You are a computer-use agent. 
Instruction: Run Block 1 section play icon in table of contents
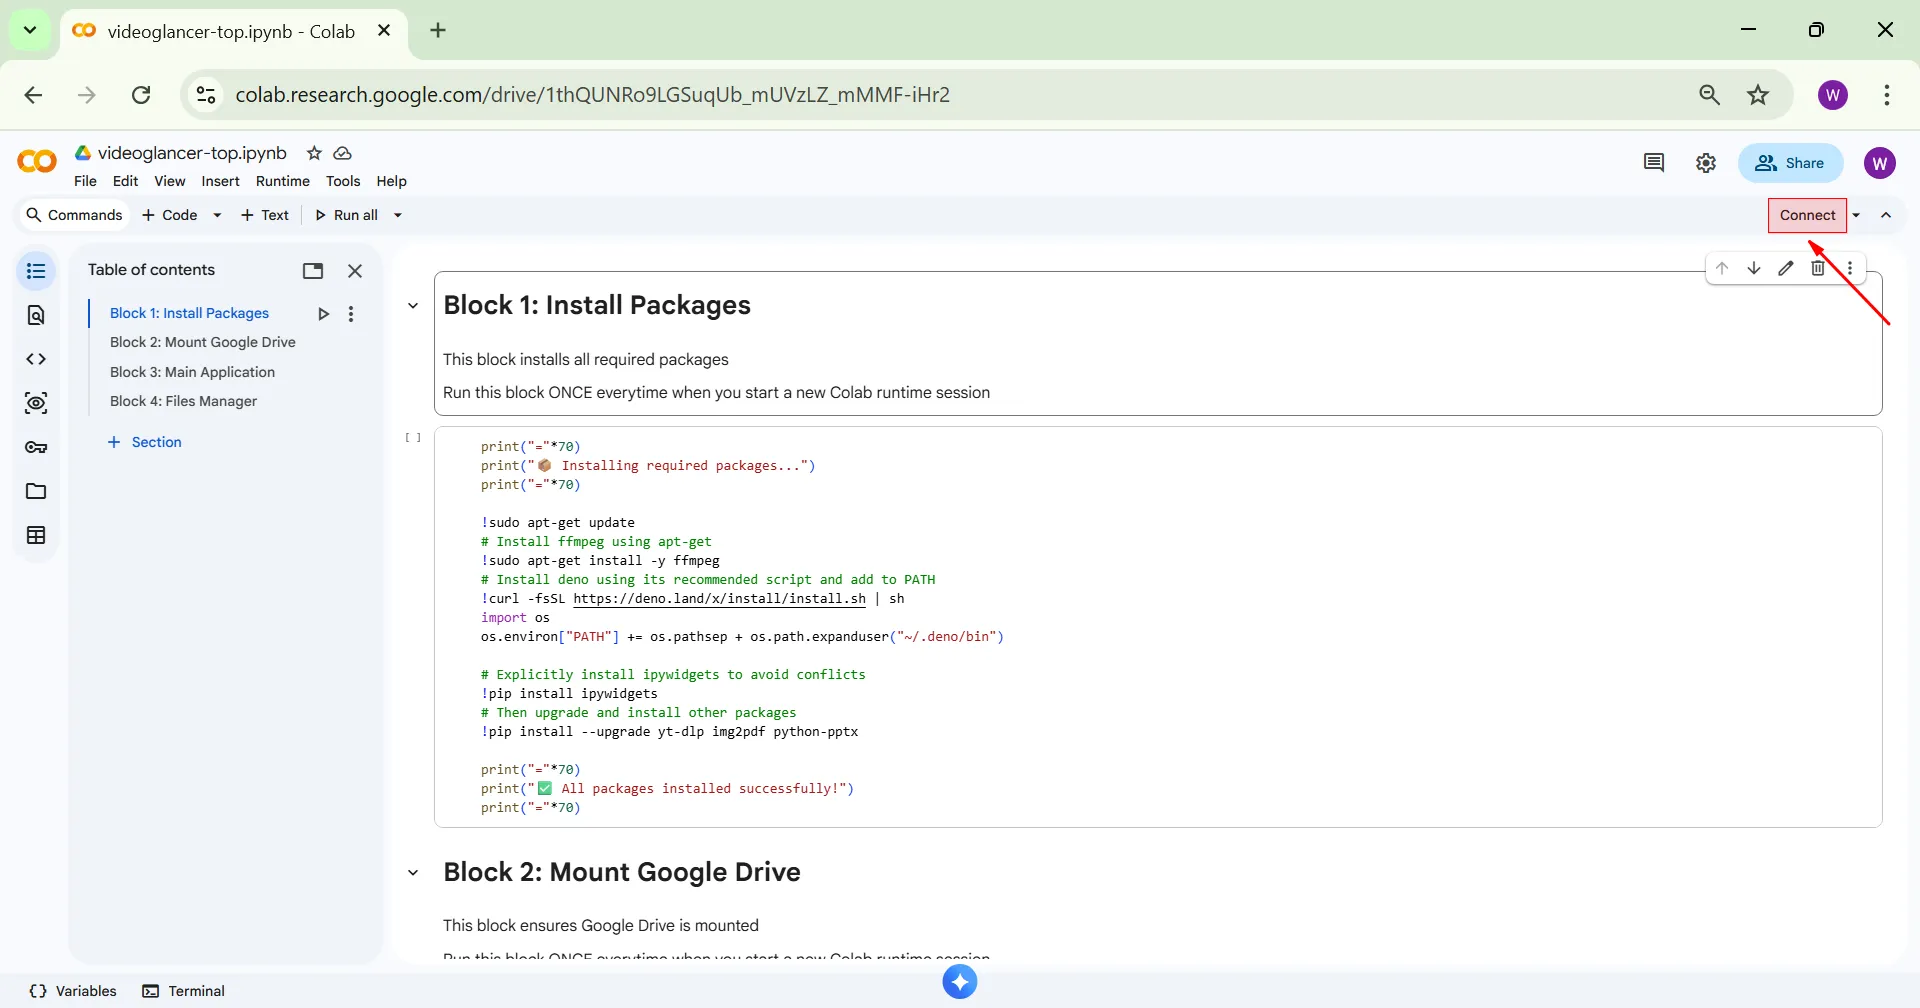[x=323, y=314]
